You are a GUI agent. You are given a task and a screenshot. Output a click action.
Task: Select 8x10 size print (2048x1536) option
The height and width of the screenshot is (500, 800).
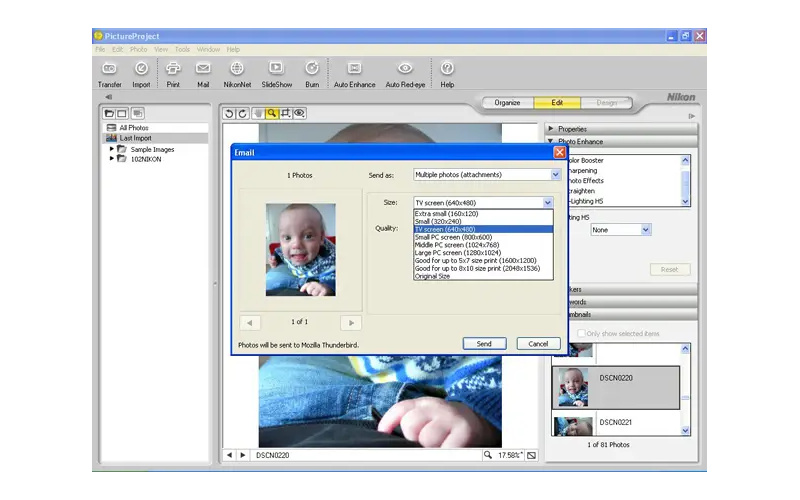[x=483, y=268]
